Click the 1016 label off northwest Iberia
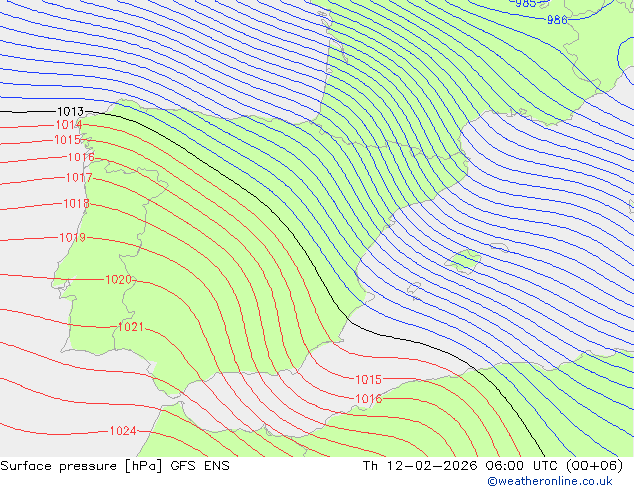634x490 pixels. click(81, 157)
